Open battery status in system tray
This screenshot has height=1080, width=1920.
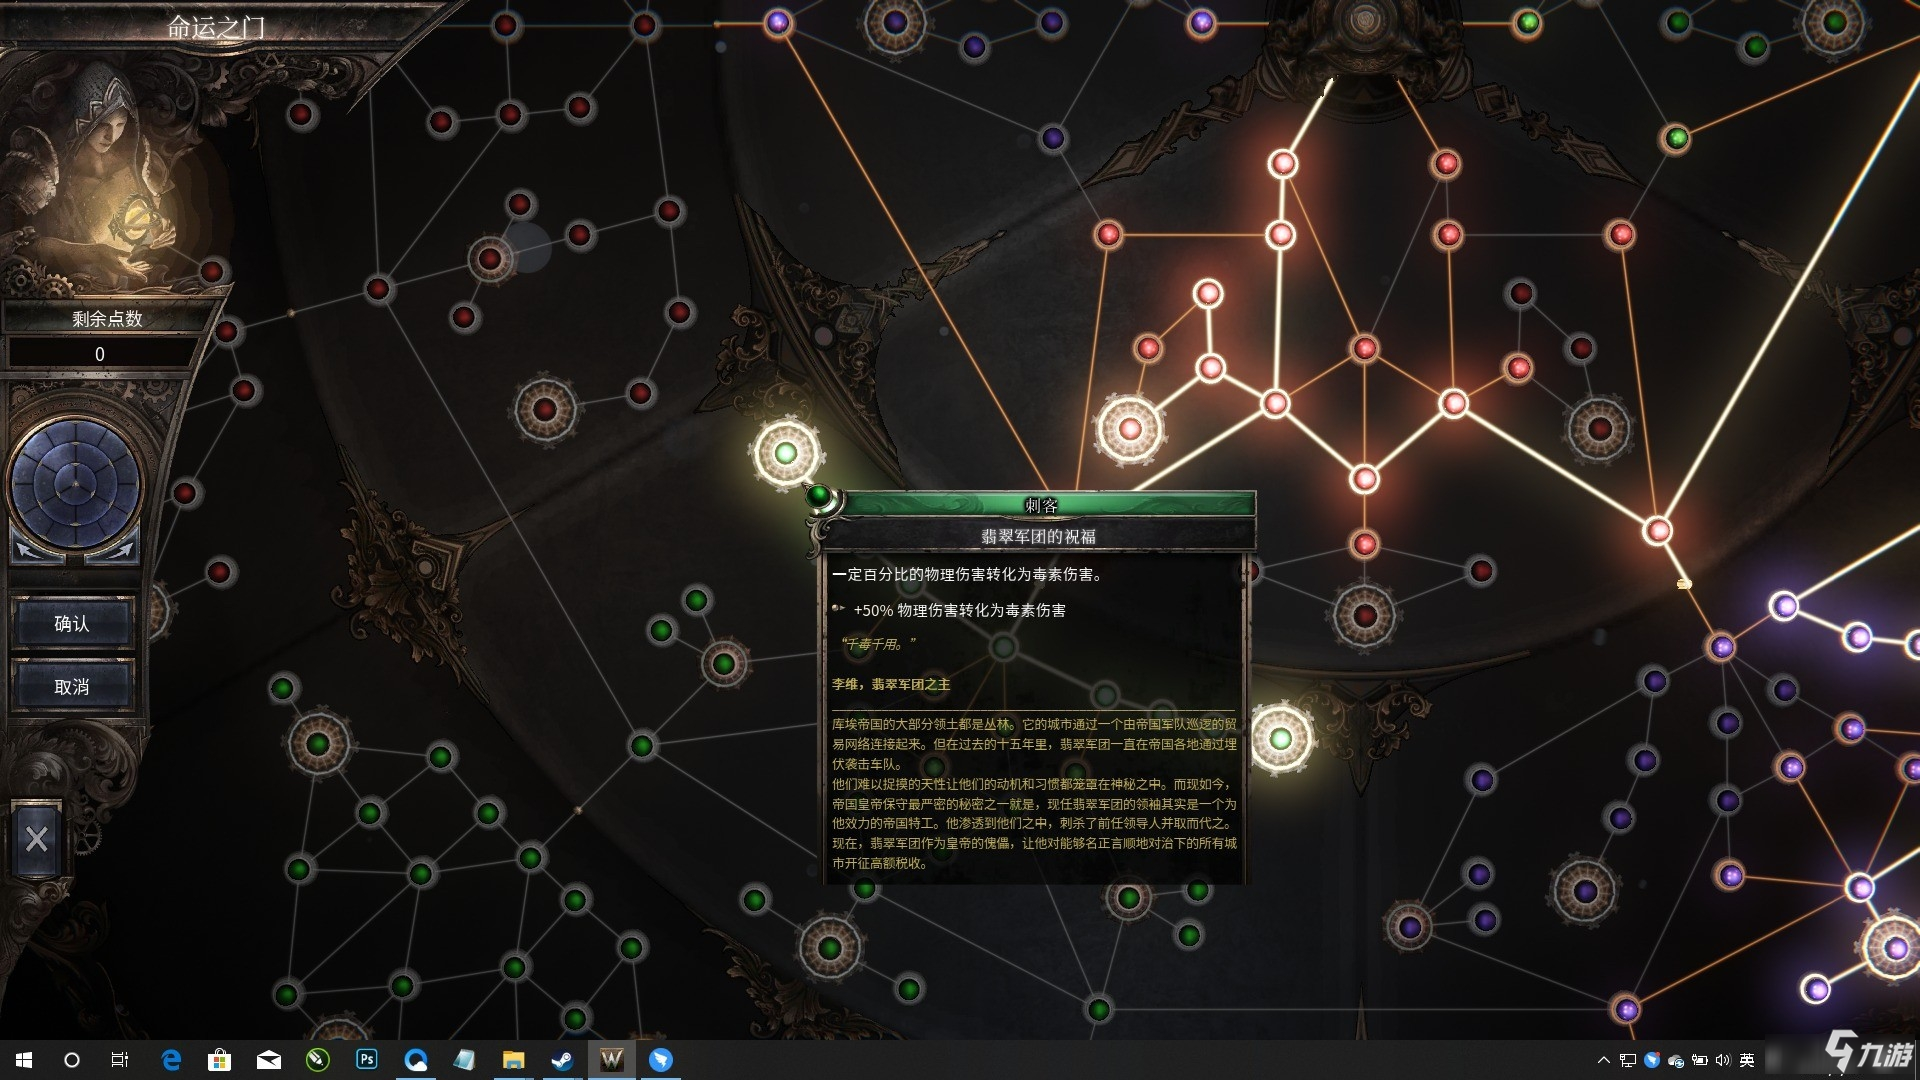pyautogui.click(x=1699, y=1060)
